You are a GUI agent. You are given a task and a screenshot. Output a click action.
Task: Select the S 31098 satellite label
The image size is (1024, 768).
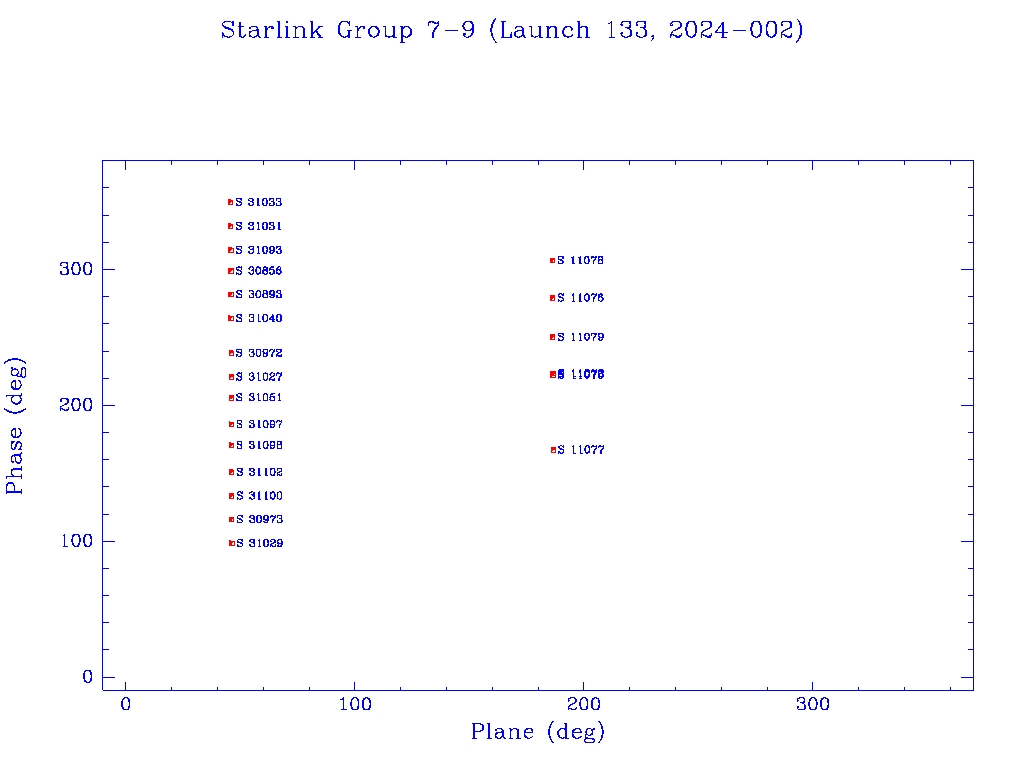point(259,445)
